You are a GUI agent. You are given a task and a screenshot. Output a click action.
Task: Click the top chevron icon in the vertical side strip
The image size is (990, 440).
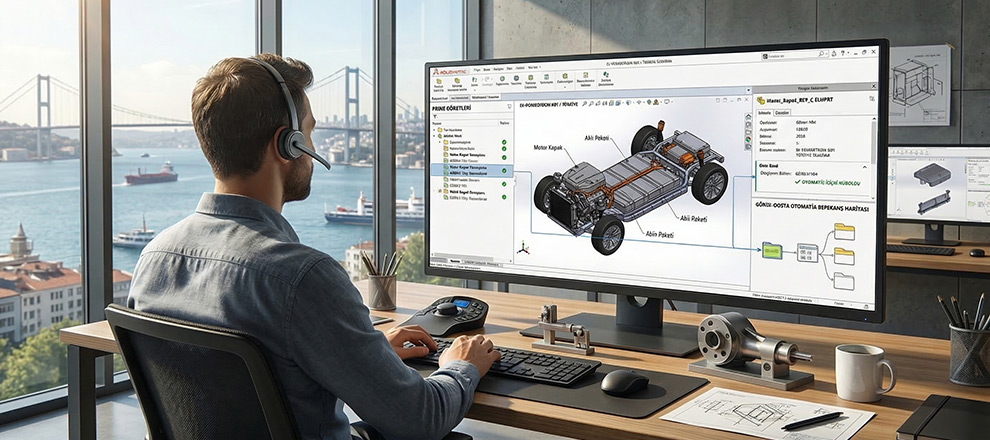pos(748,116)
